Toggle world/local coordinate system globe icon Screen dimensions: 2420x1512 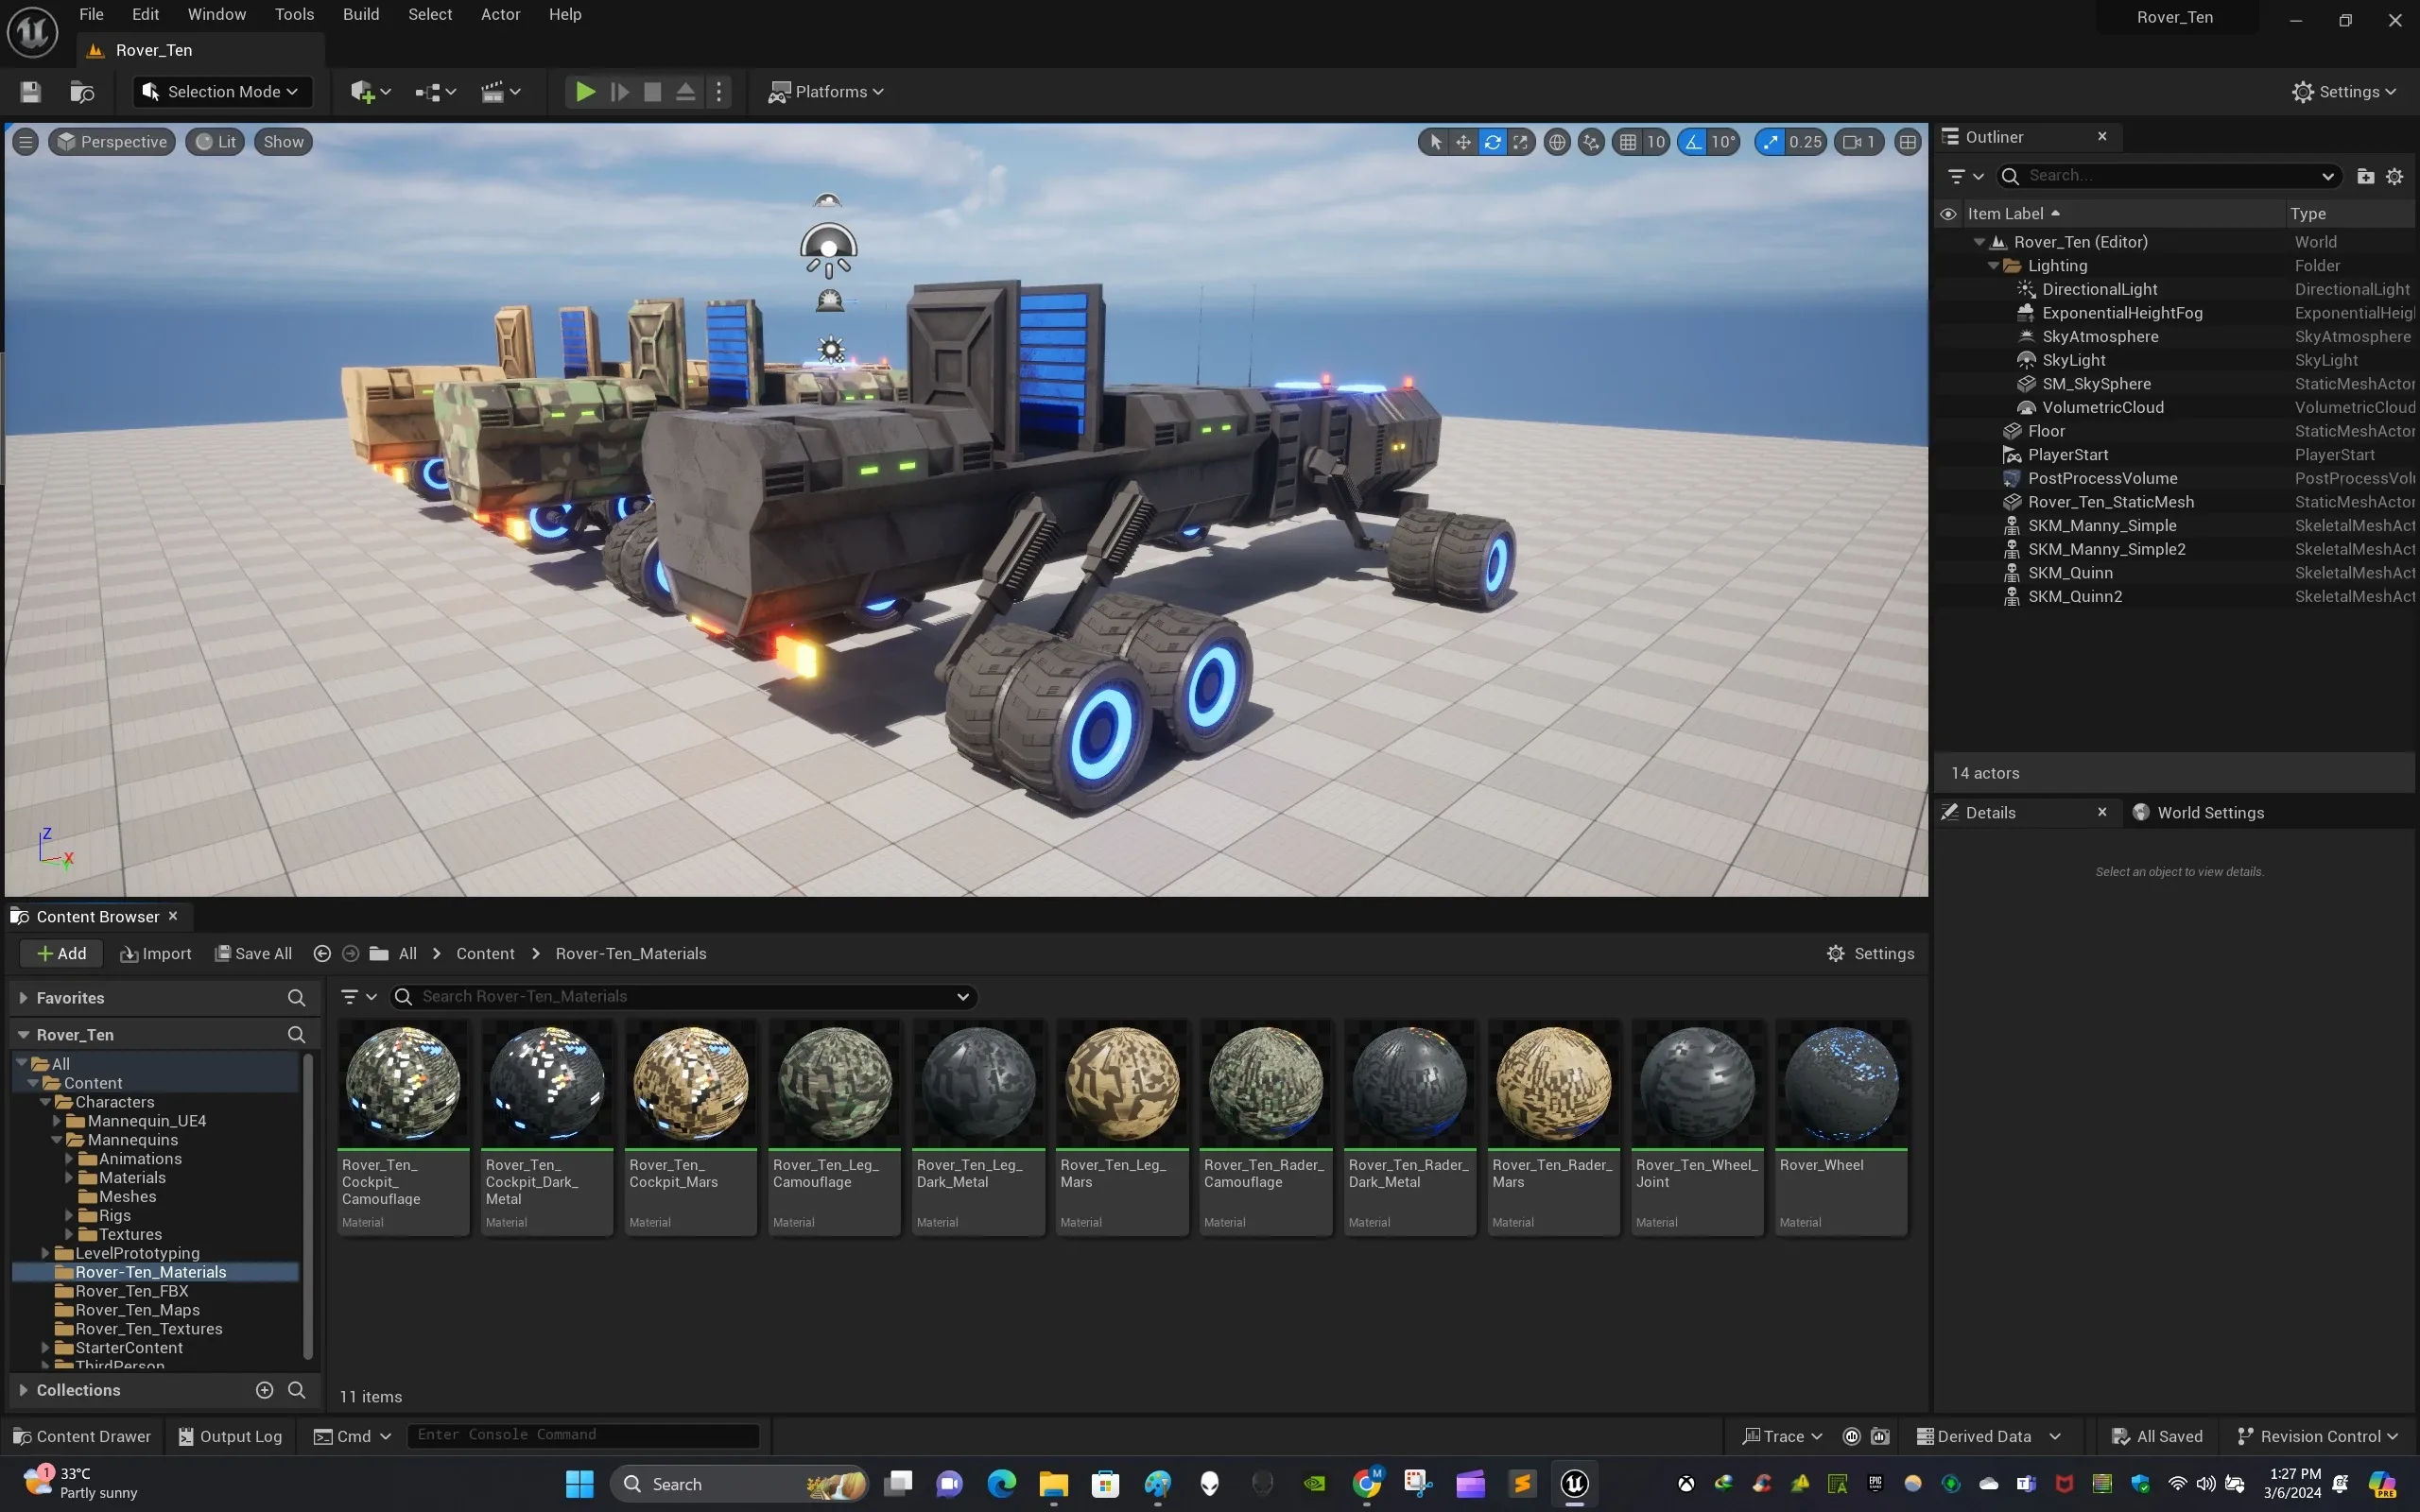pos(1556,142)
